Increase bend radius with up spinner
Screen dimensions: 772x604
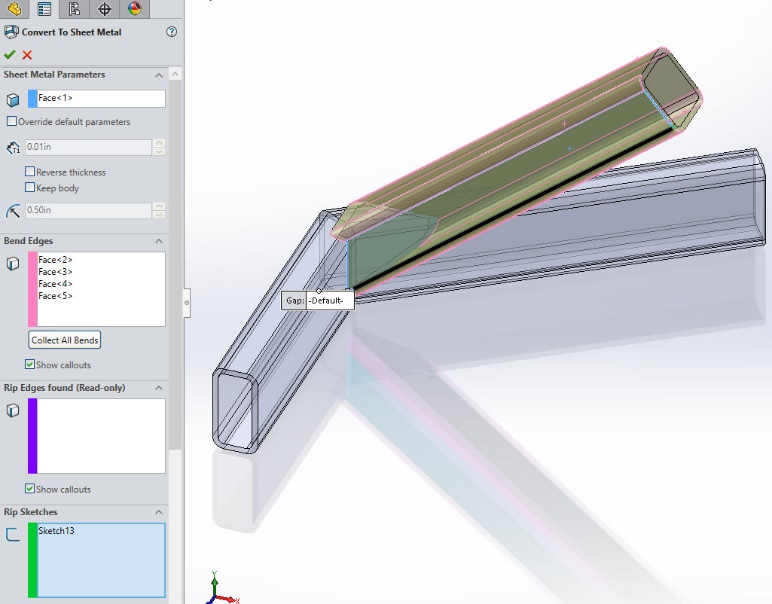(159, 207)
